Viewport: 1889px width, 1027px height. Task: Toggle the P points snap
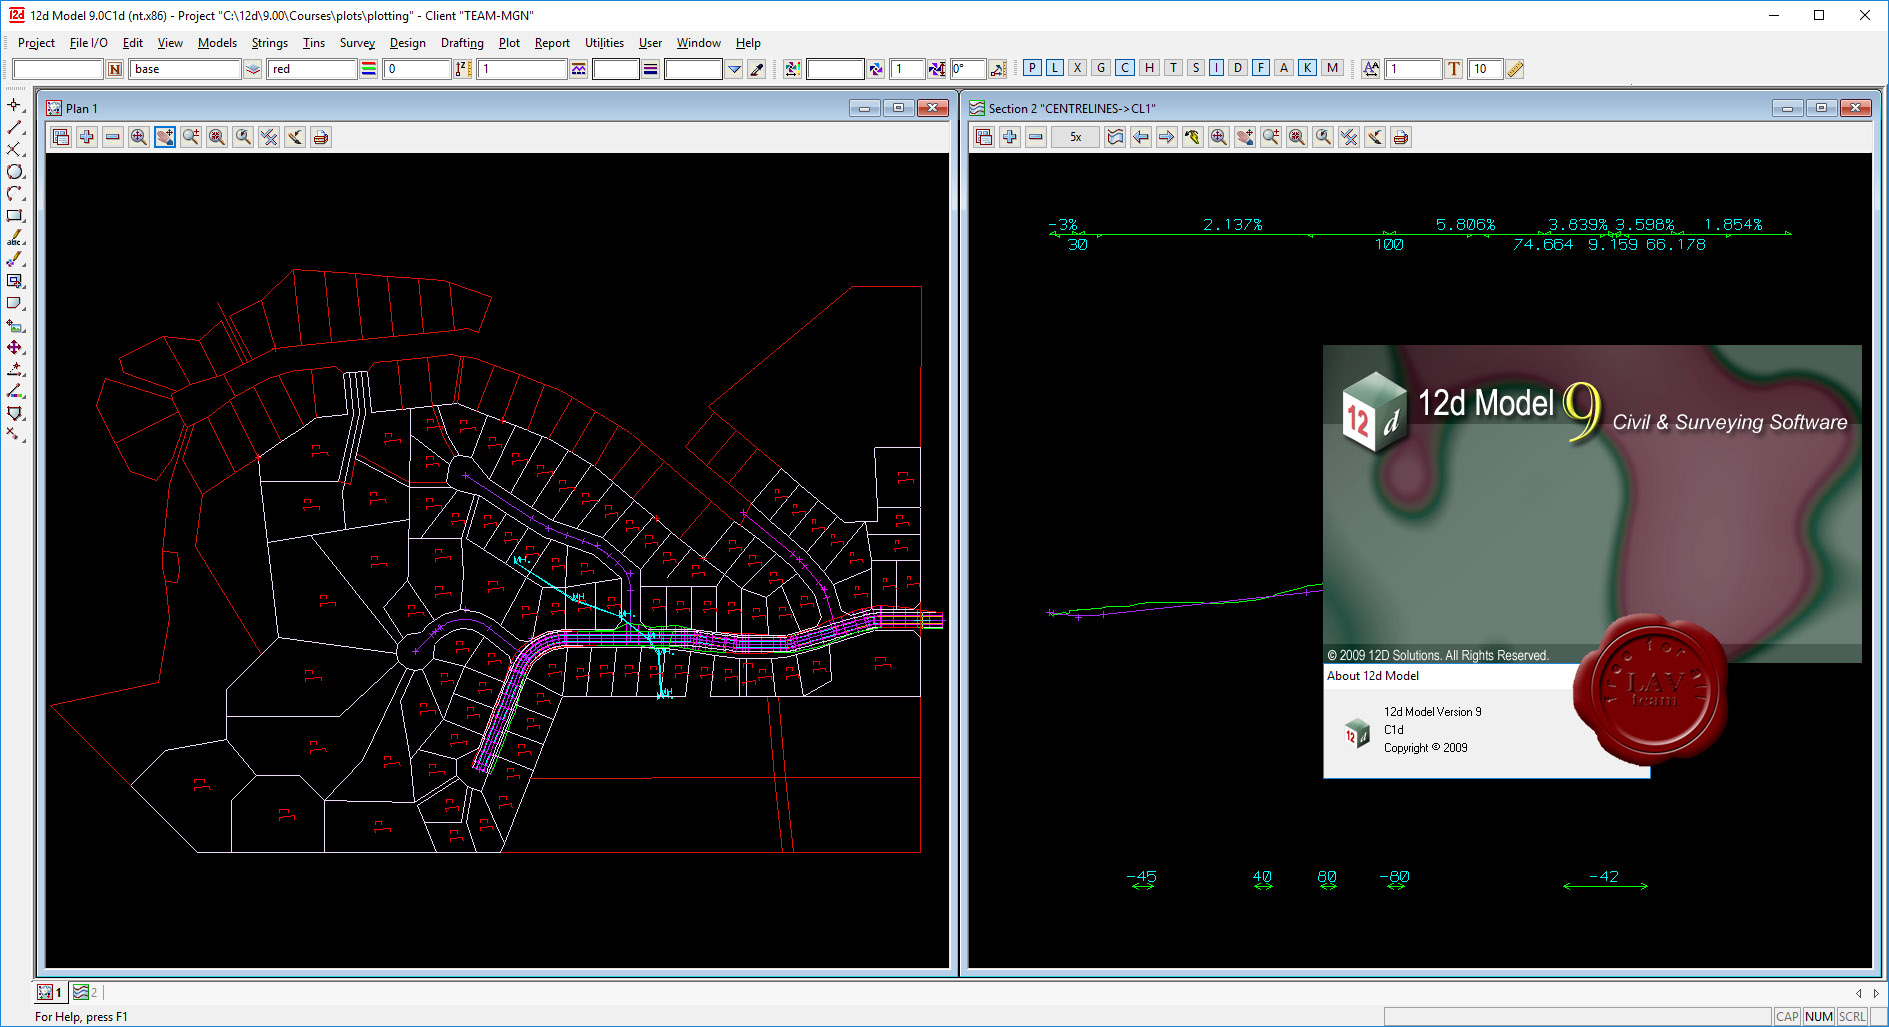tap(1032, 68)
